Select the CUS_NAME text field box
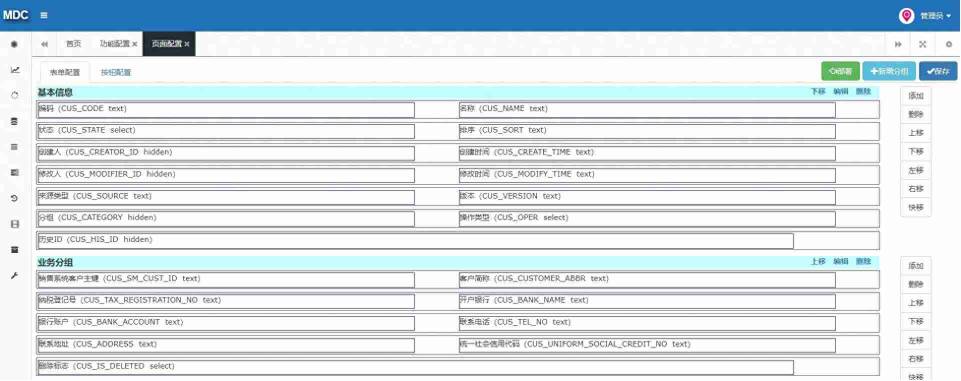The width and height of the screenshot is (961, 381). click(647, 110)
